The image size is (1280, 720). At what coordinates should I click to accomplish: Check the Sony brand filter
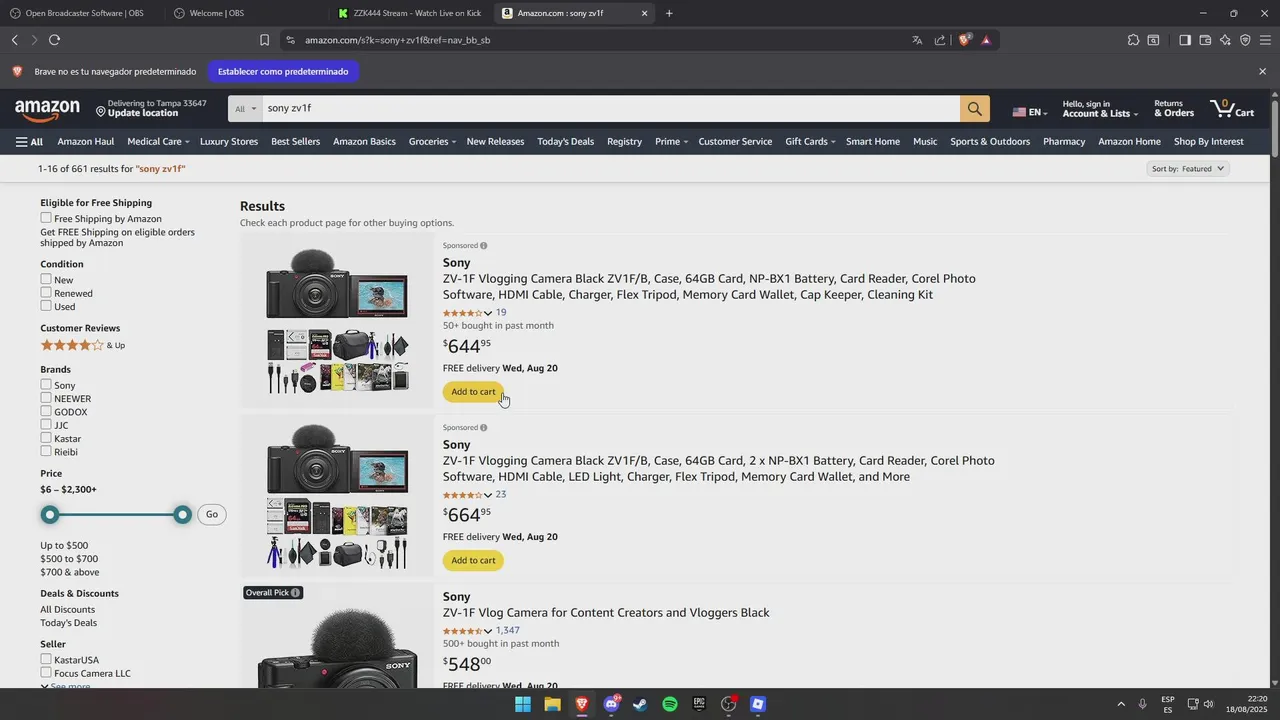click(x=46, y=384)
